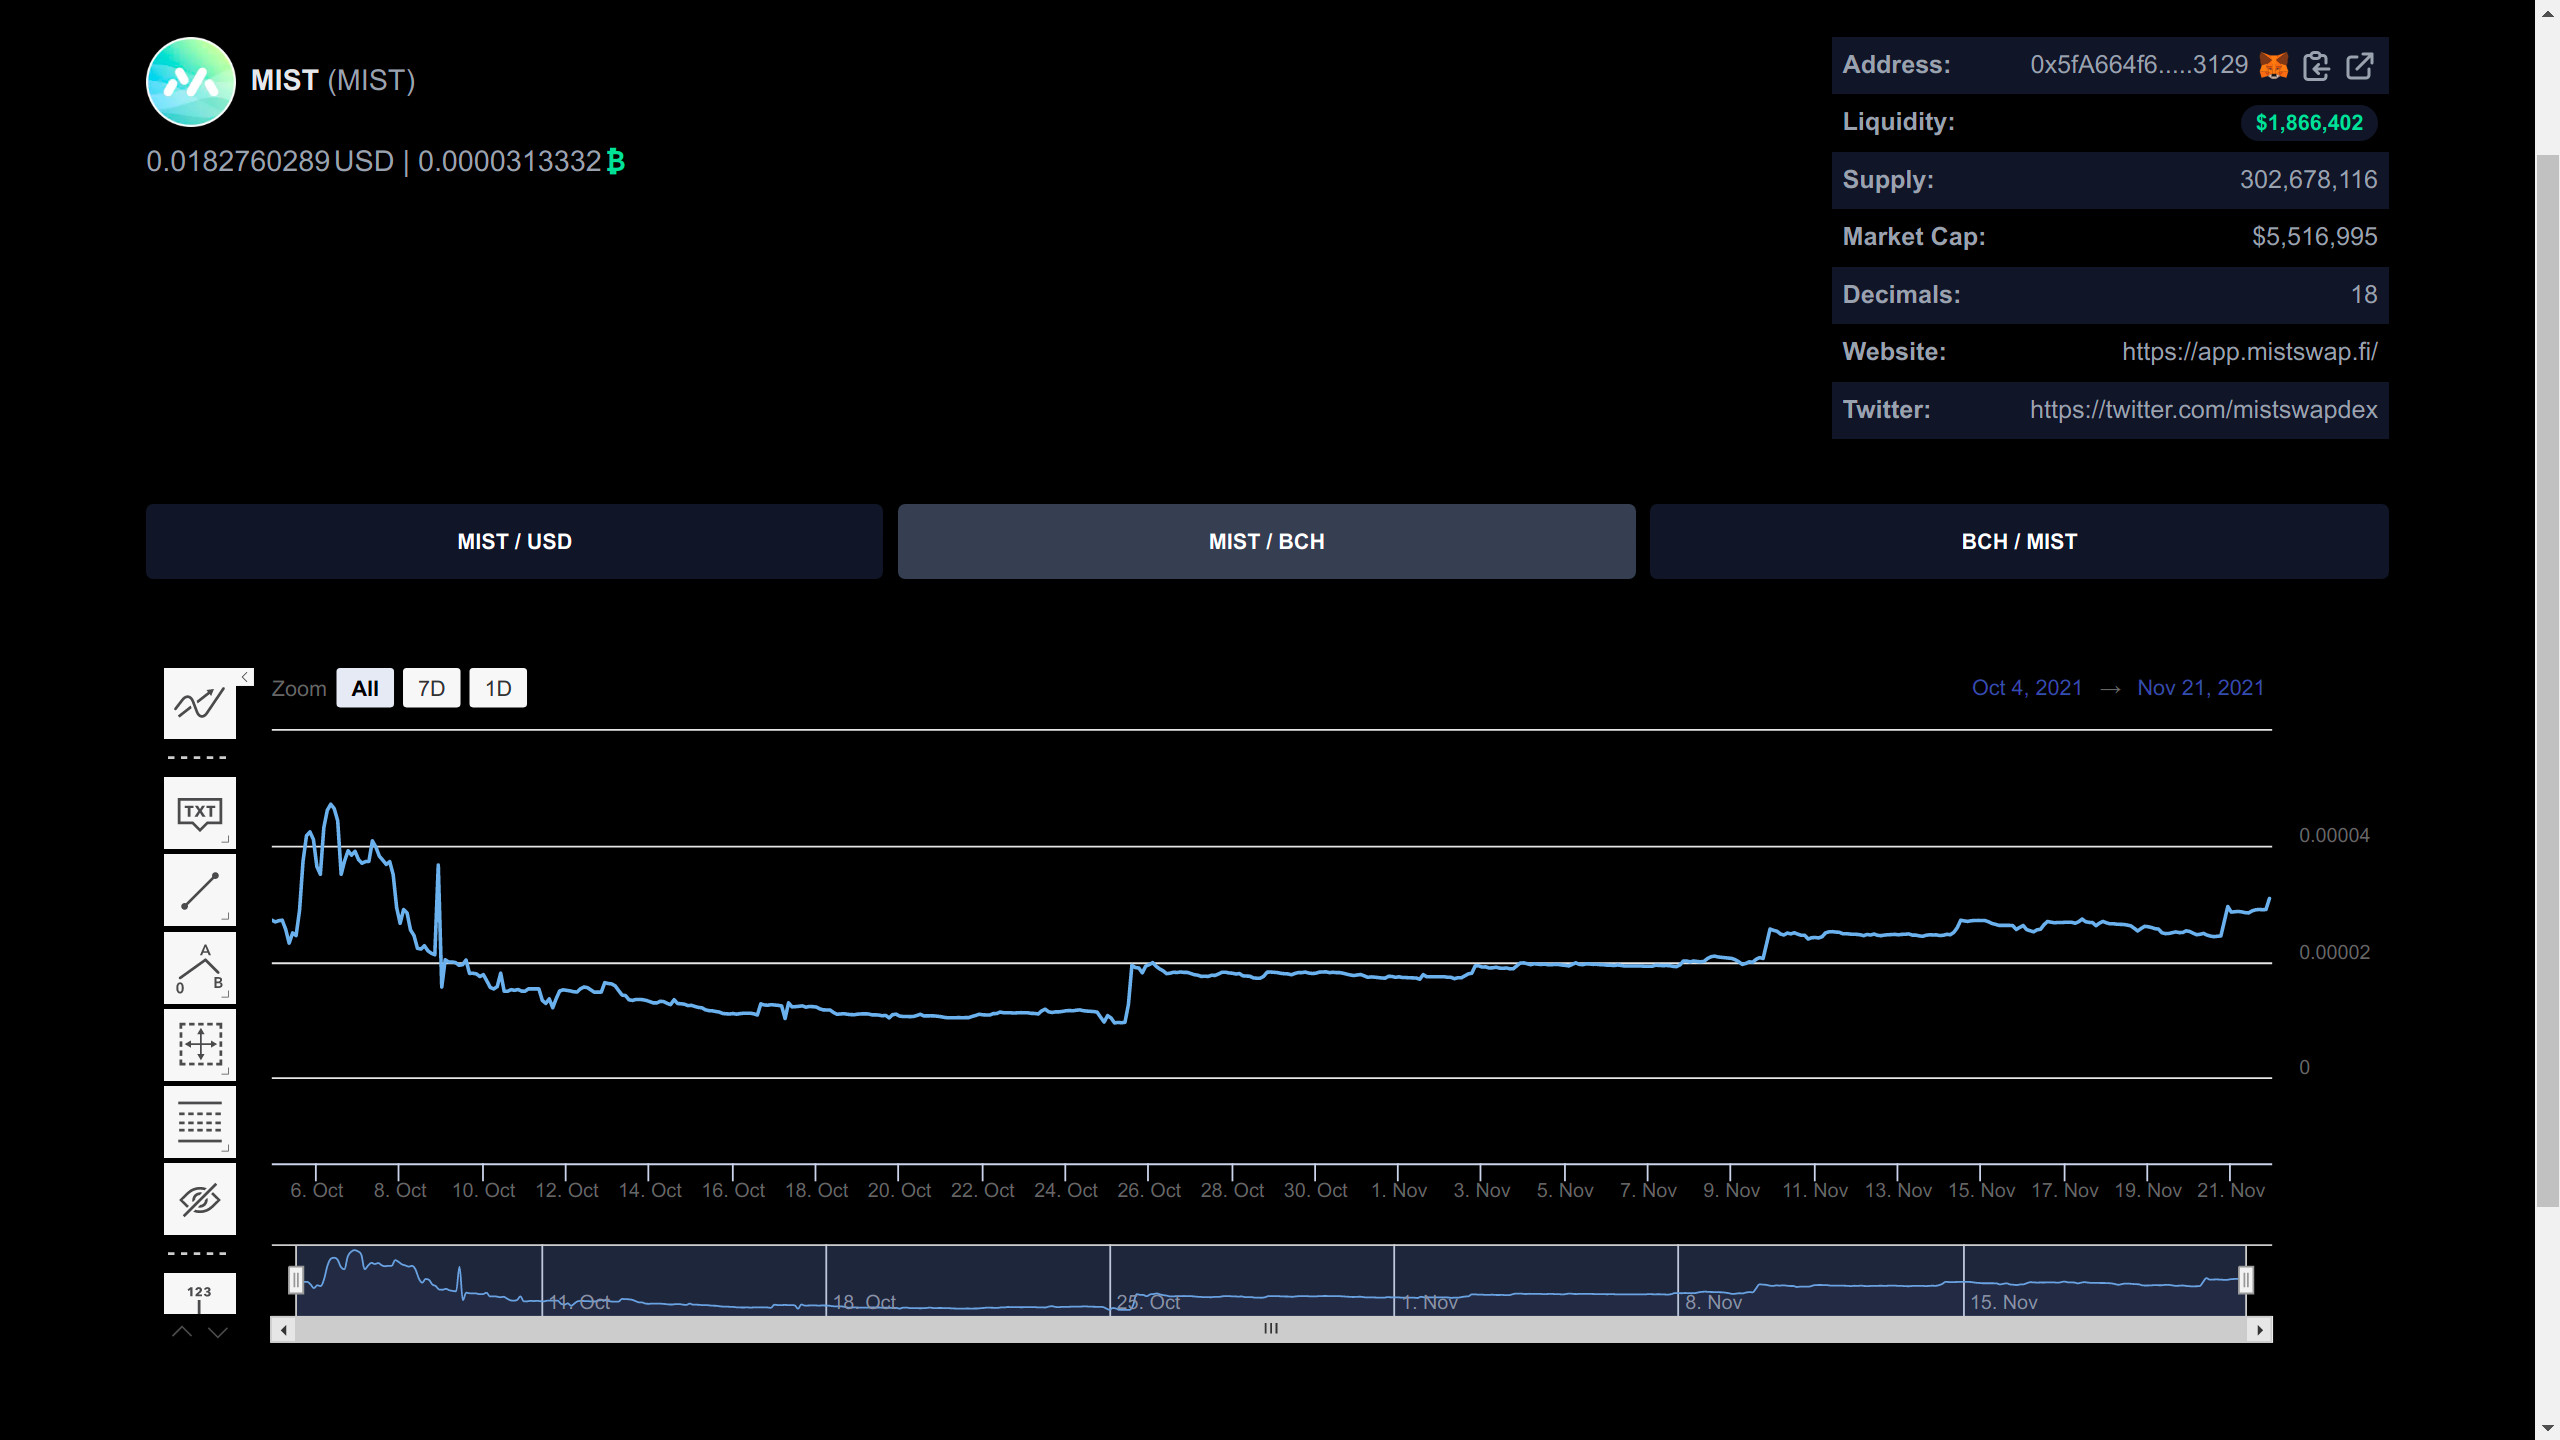Switch to MIST / USD chart tab
The width and height of the screenshot is (2560, 1440).
click(x=514, y=541)
